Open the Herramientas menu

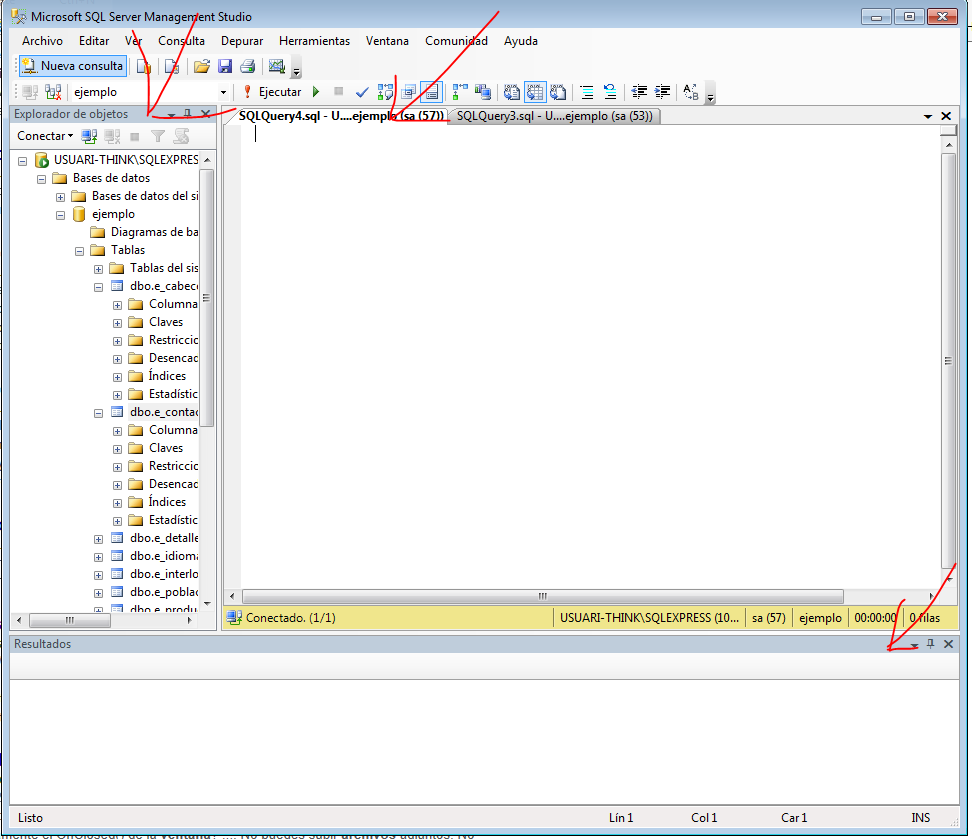click(x=314, y=41)
